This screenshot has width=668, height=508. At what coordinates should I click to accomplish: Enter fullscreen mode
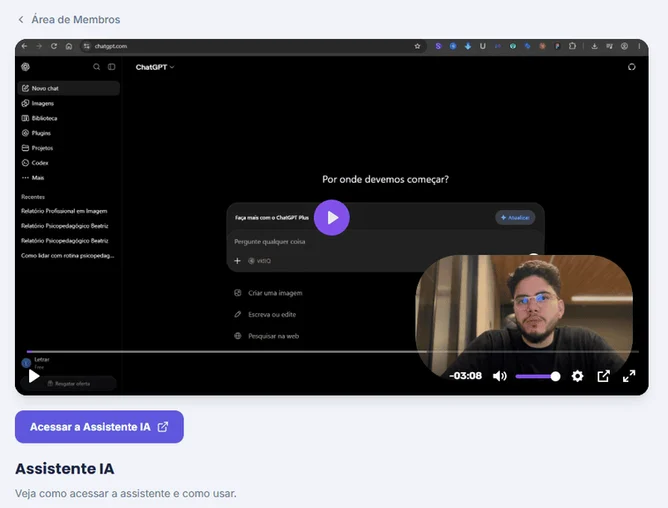[x=629, y=376]
